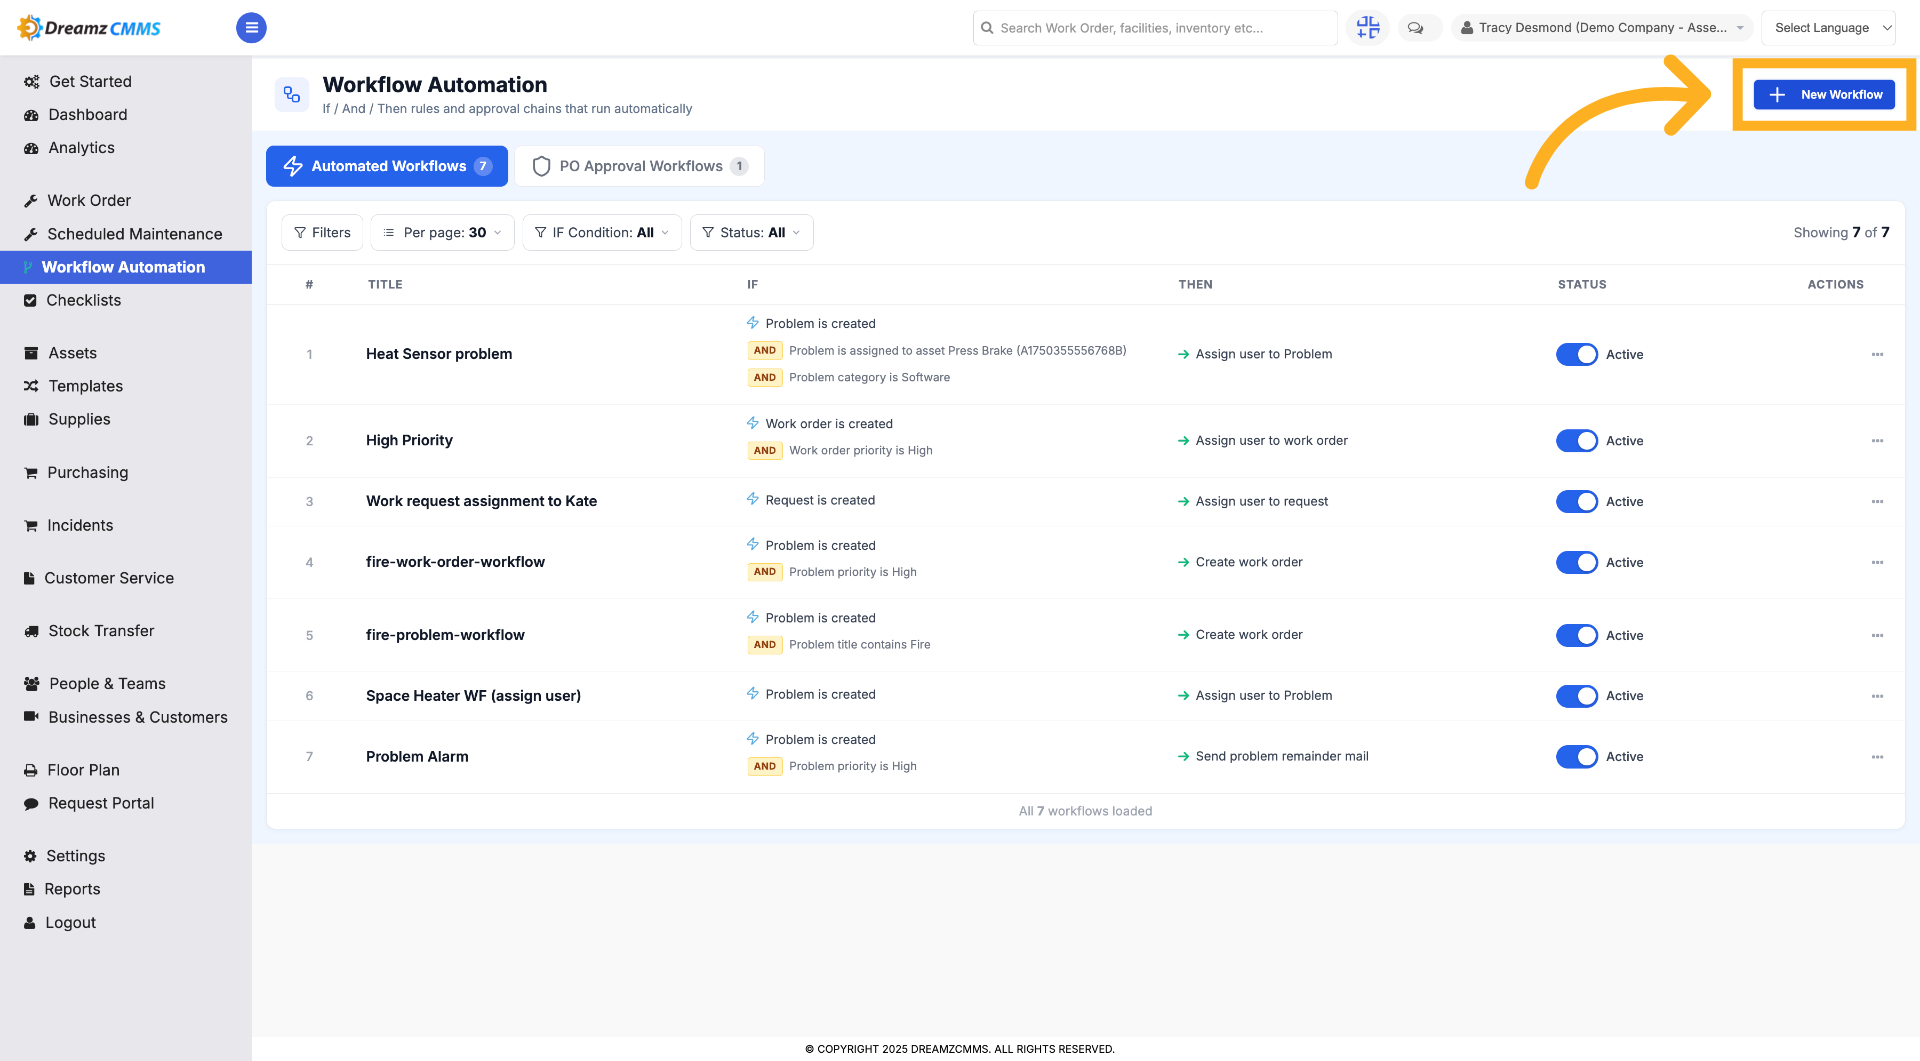Disable the Heat Sensor problem Active toggle

tap(1577, 355)
